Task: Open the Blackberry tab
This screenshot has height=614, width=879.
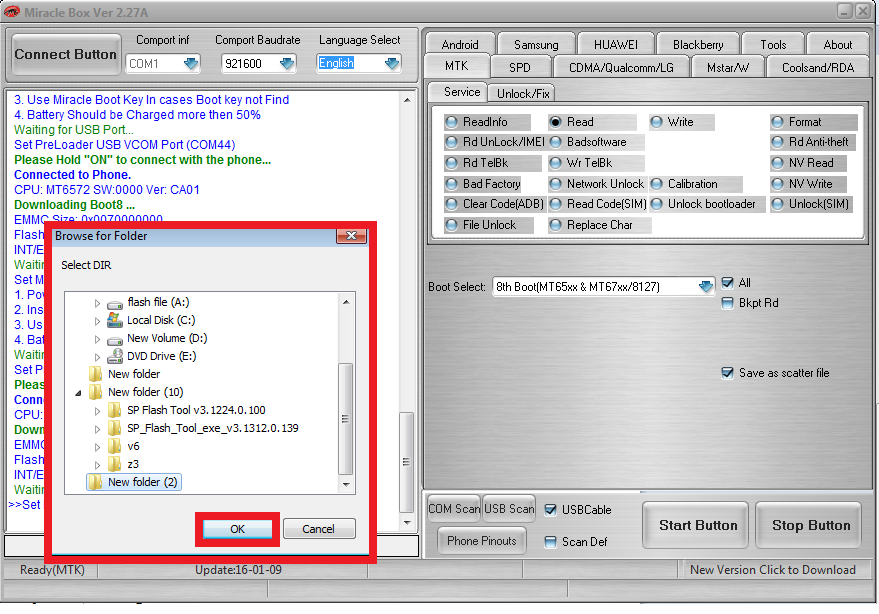Action: 698,44
